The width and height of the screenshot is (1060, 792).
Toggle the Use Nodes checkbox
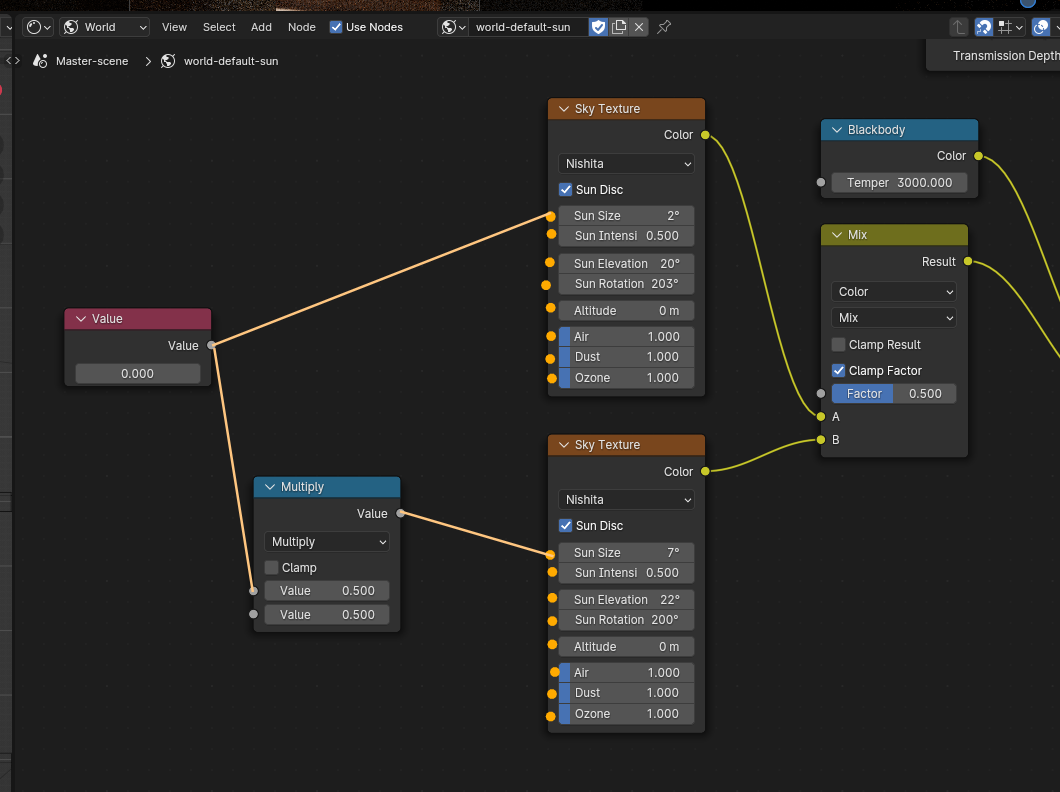pyautogui.click(x=336, y=27)
